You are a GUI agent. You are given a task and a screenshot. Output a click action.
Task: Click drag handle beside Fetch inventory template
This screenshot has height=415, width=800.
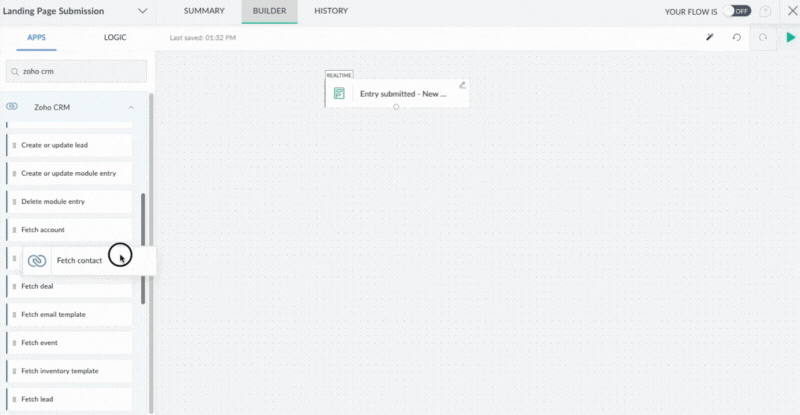coord(14,371)
